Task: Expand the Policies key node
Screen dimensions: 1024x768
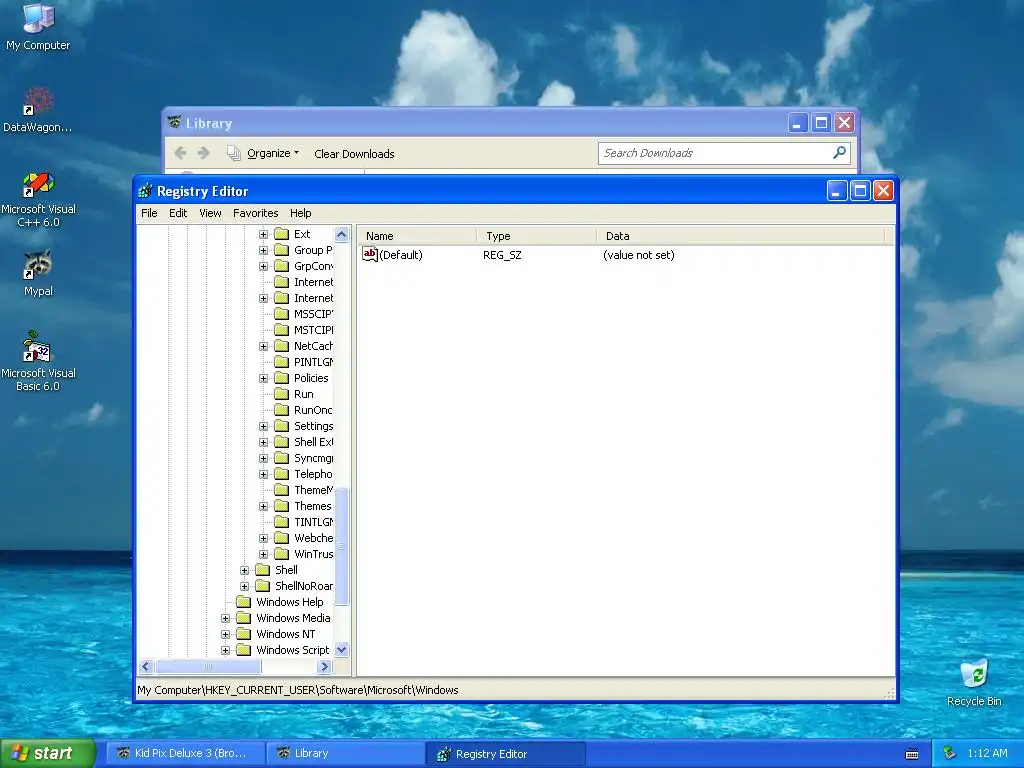Action: tap(263, 378)
